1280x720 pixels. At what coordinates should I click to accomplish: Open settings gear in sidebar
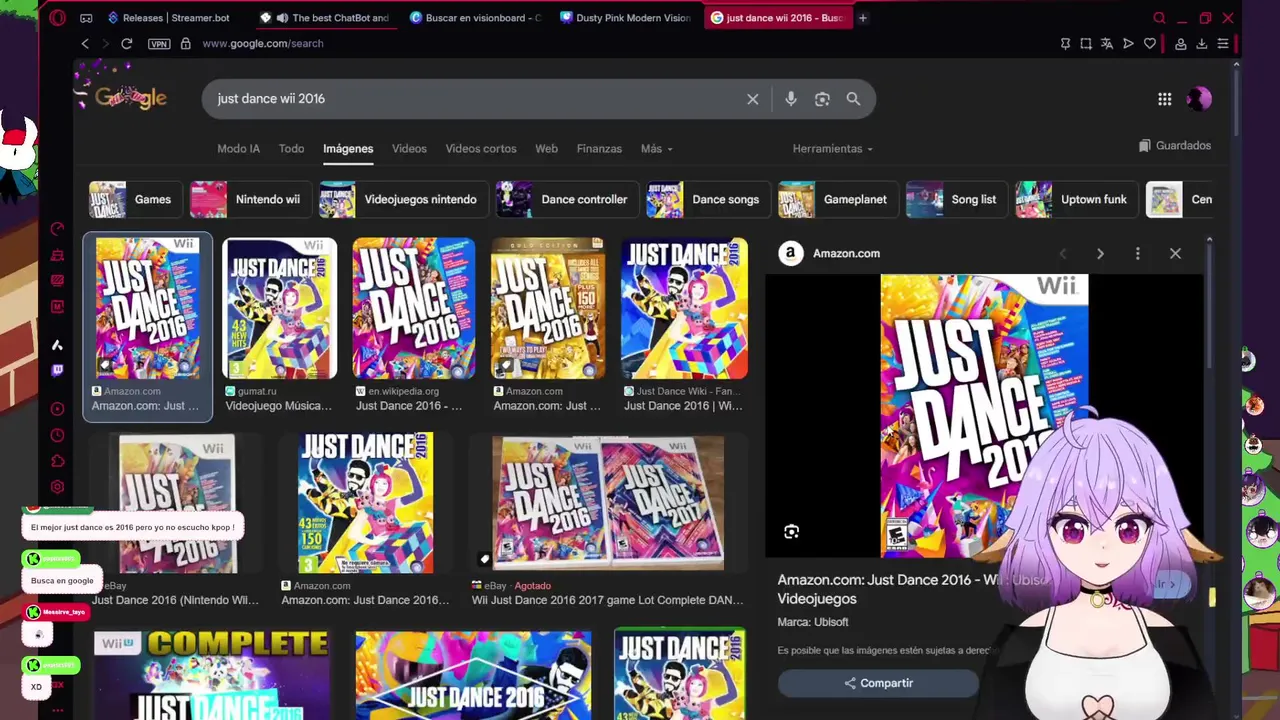pos(57,487)
